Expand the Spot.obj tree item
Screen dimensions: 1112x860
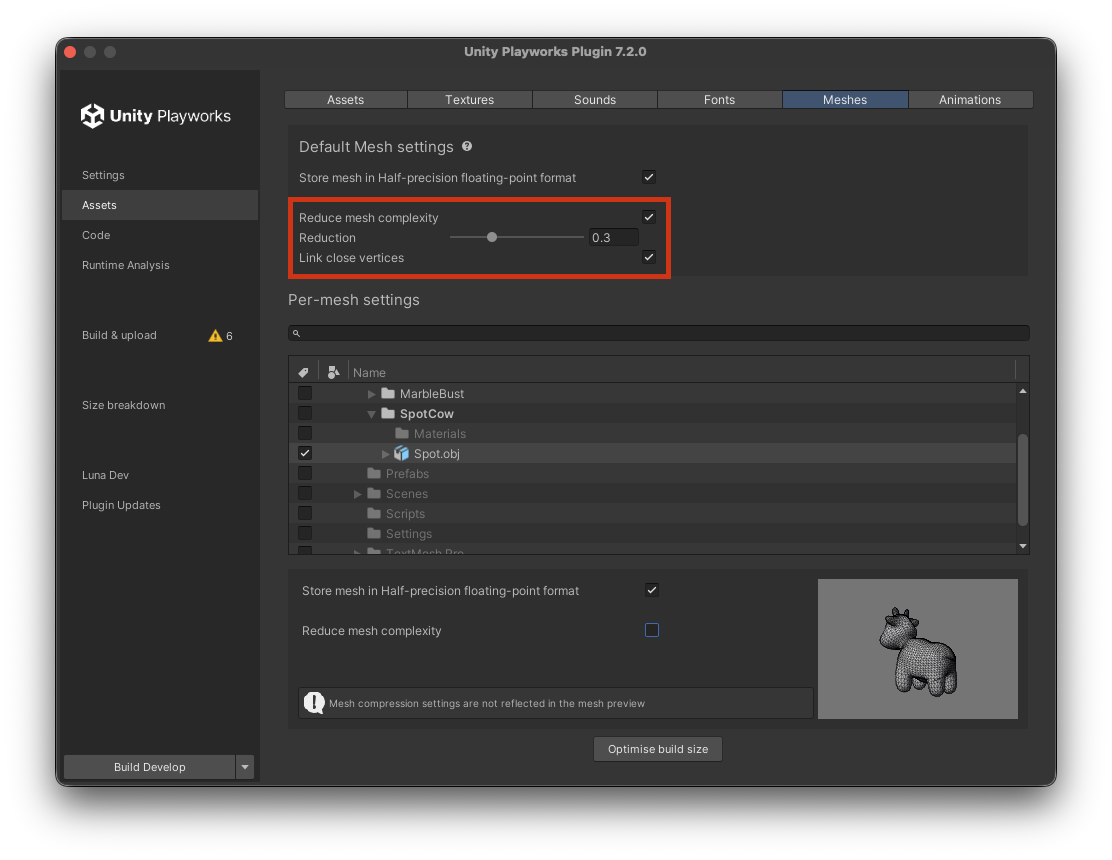(x=386, y=454)
